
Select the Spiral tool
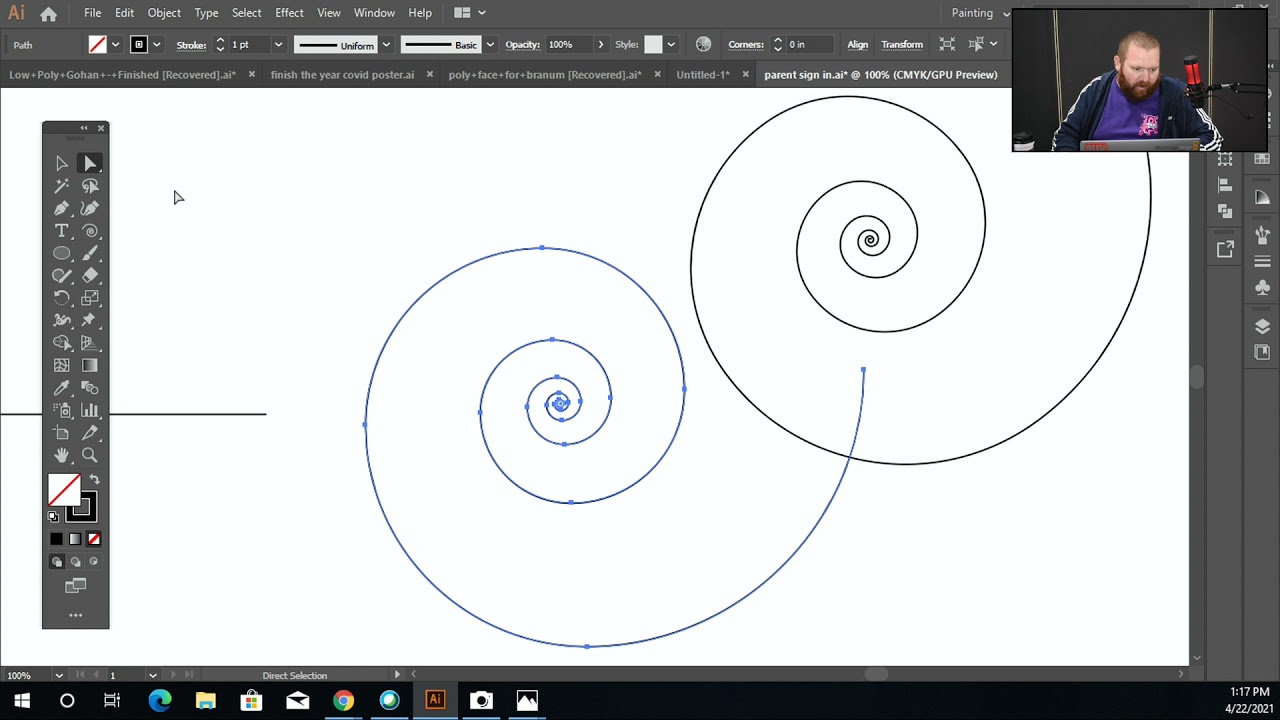[x=90, y=231]
